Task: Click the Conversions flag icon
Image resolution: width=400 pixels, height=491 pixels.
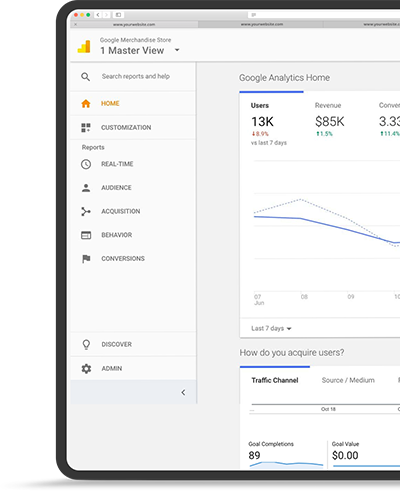Action: tap(86, 259)
